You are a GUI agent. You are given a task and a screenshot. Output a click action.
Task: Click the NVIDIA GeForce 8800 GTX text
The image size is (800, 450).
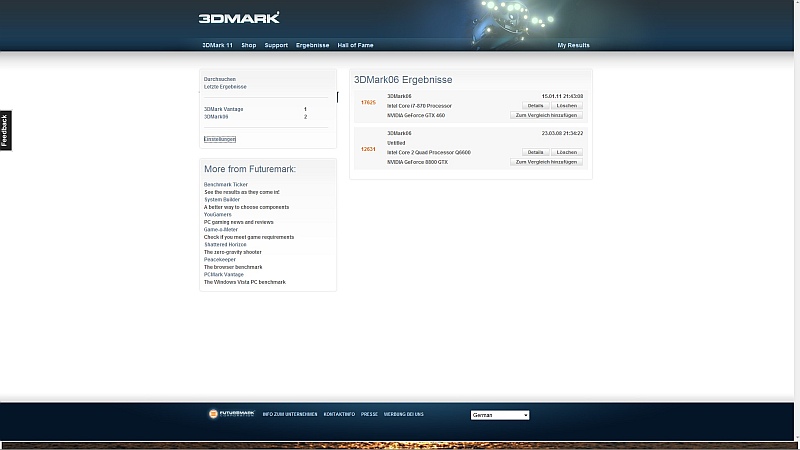tap(417, 162)
